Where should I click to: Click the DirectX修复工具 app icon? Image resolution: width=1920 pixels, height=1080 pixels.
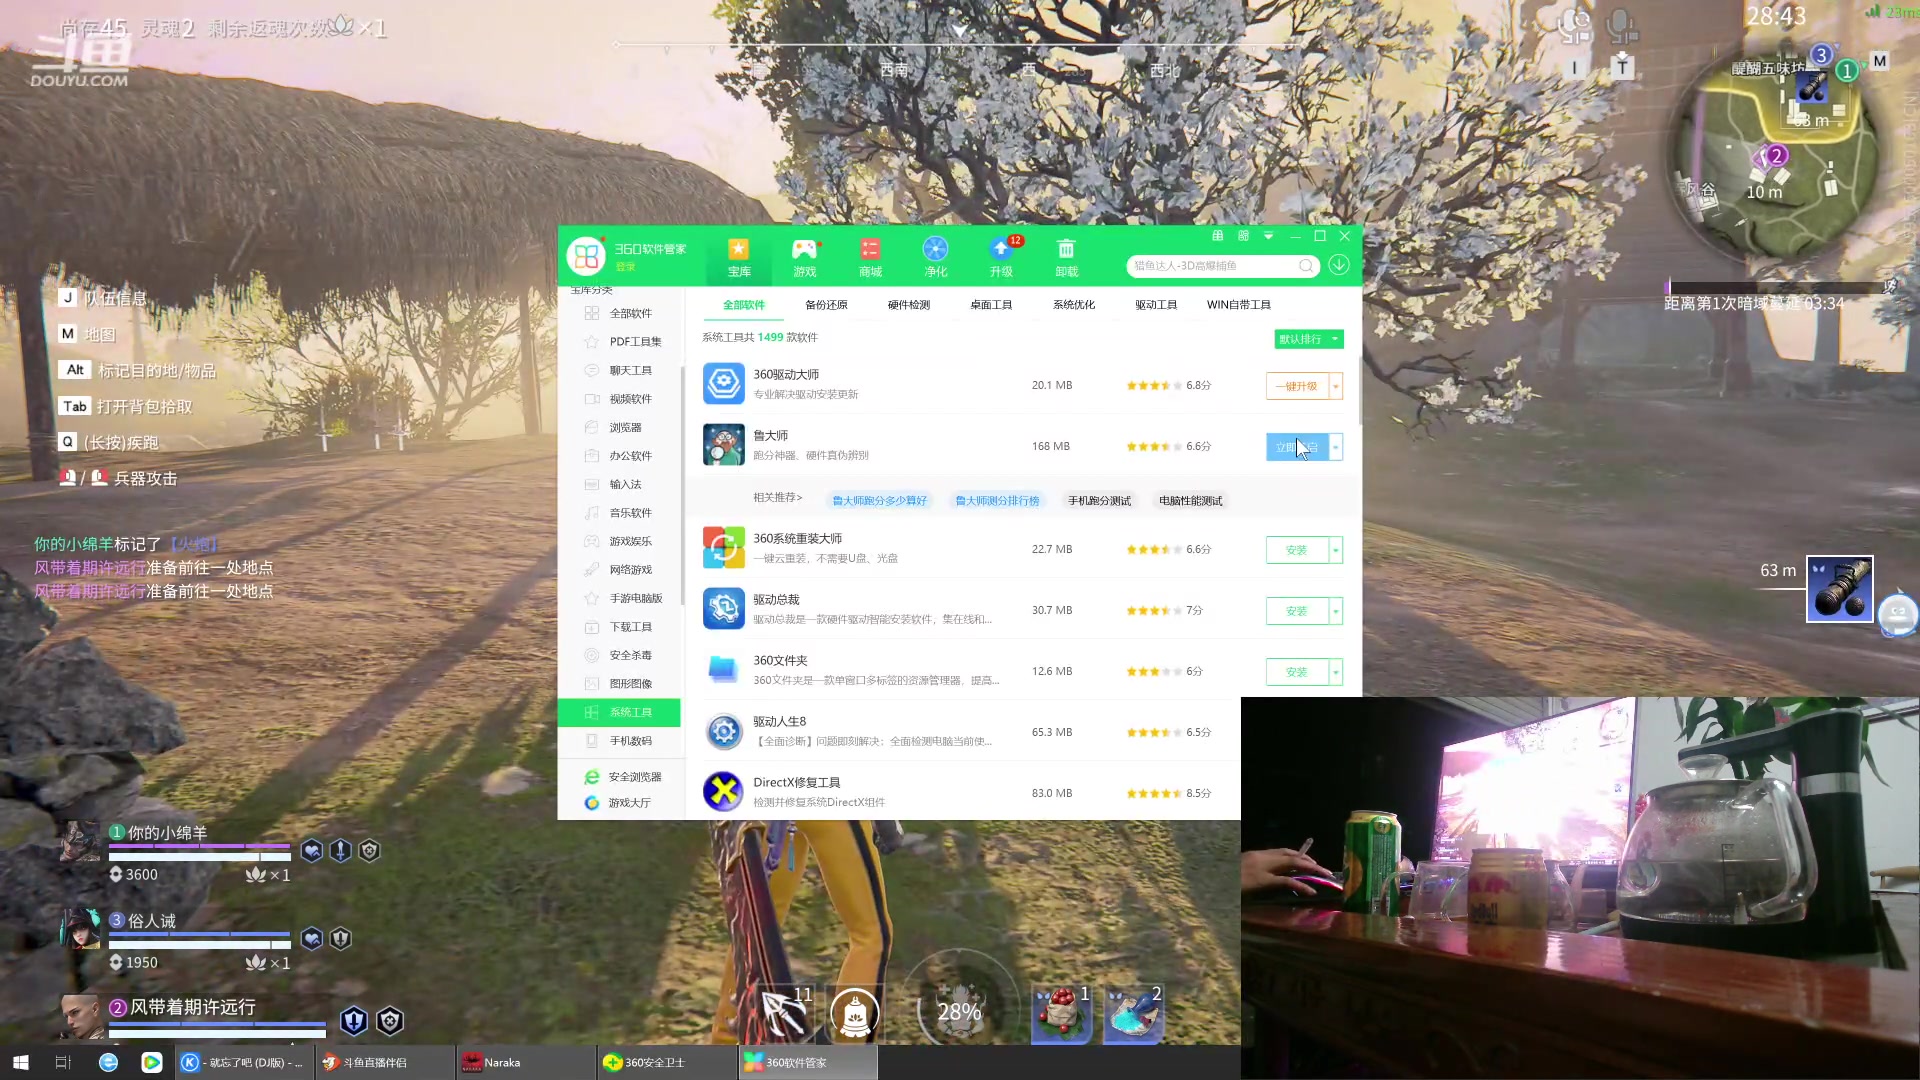coord(723,792)
